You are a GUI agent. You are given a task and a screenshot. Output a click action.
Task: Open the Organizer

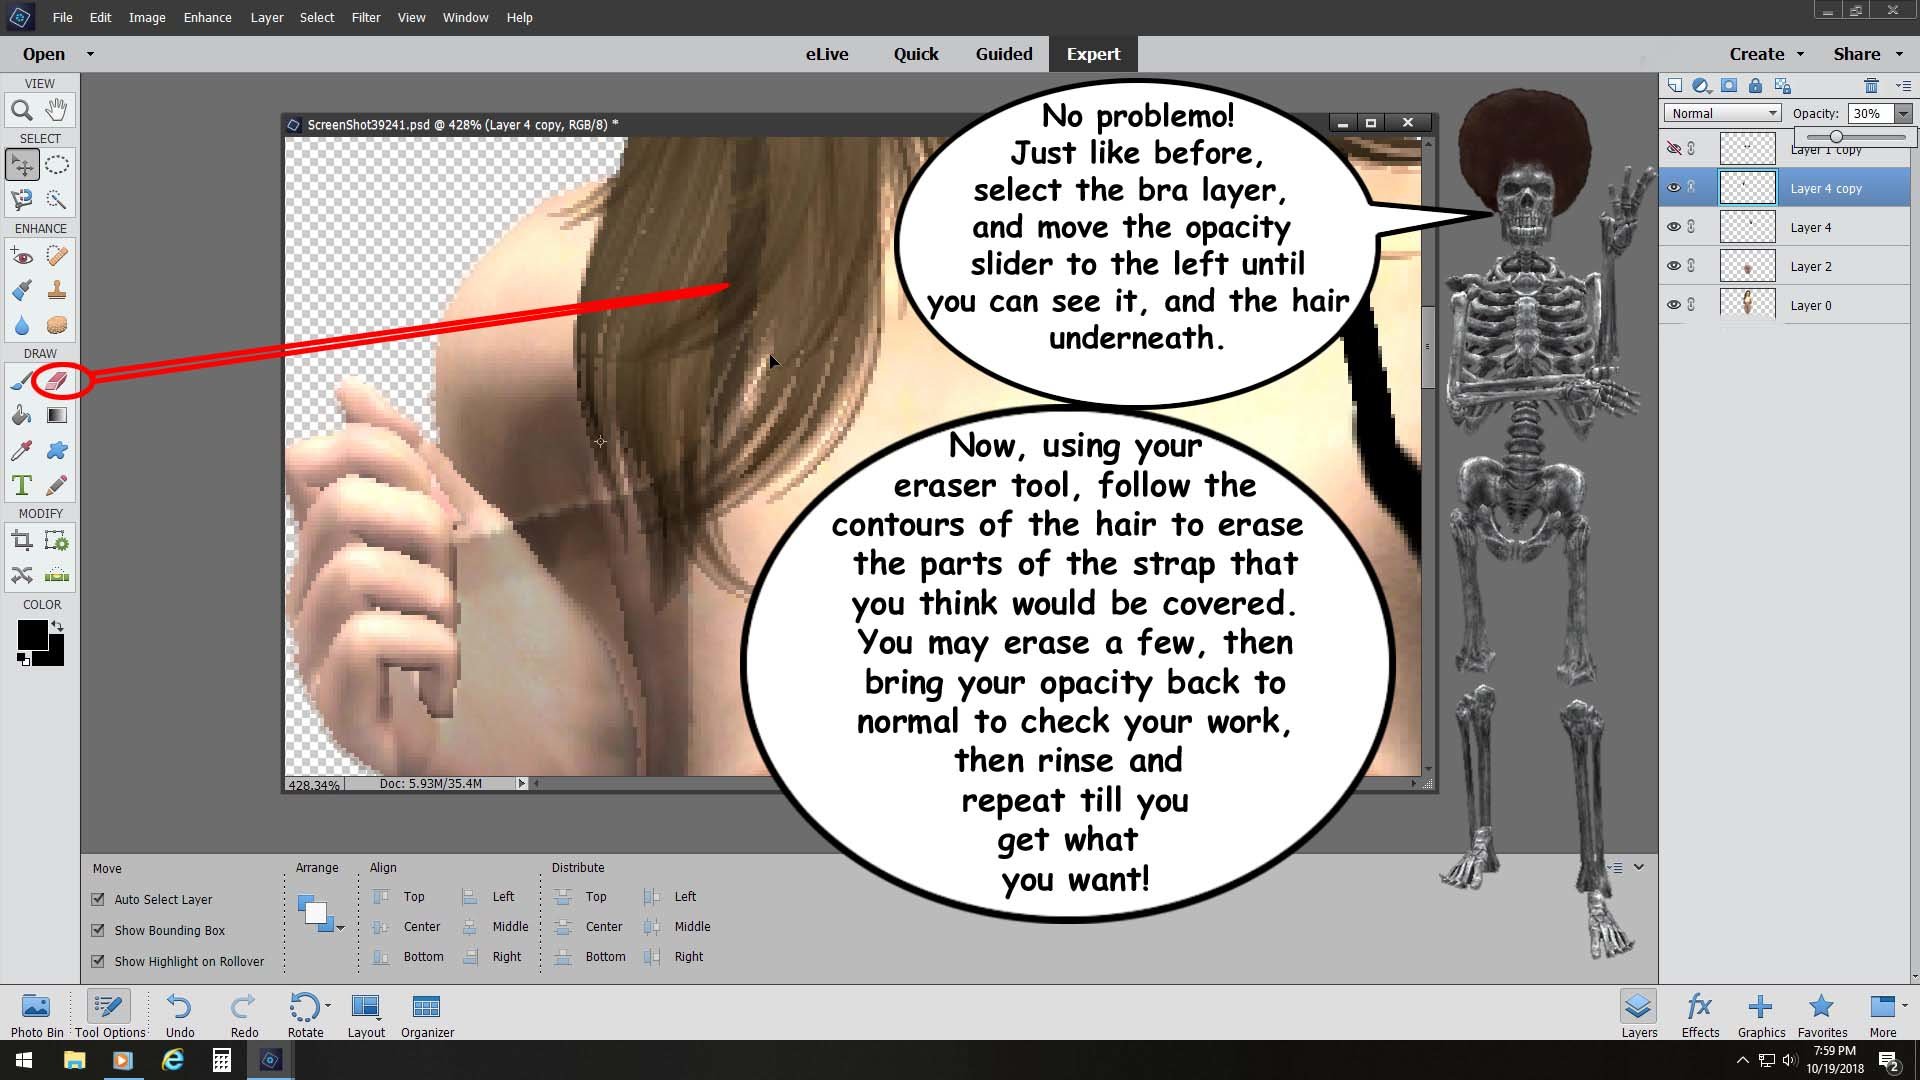(x=427, y=1015)
